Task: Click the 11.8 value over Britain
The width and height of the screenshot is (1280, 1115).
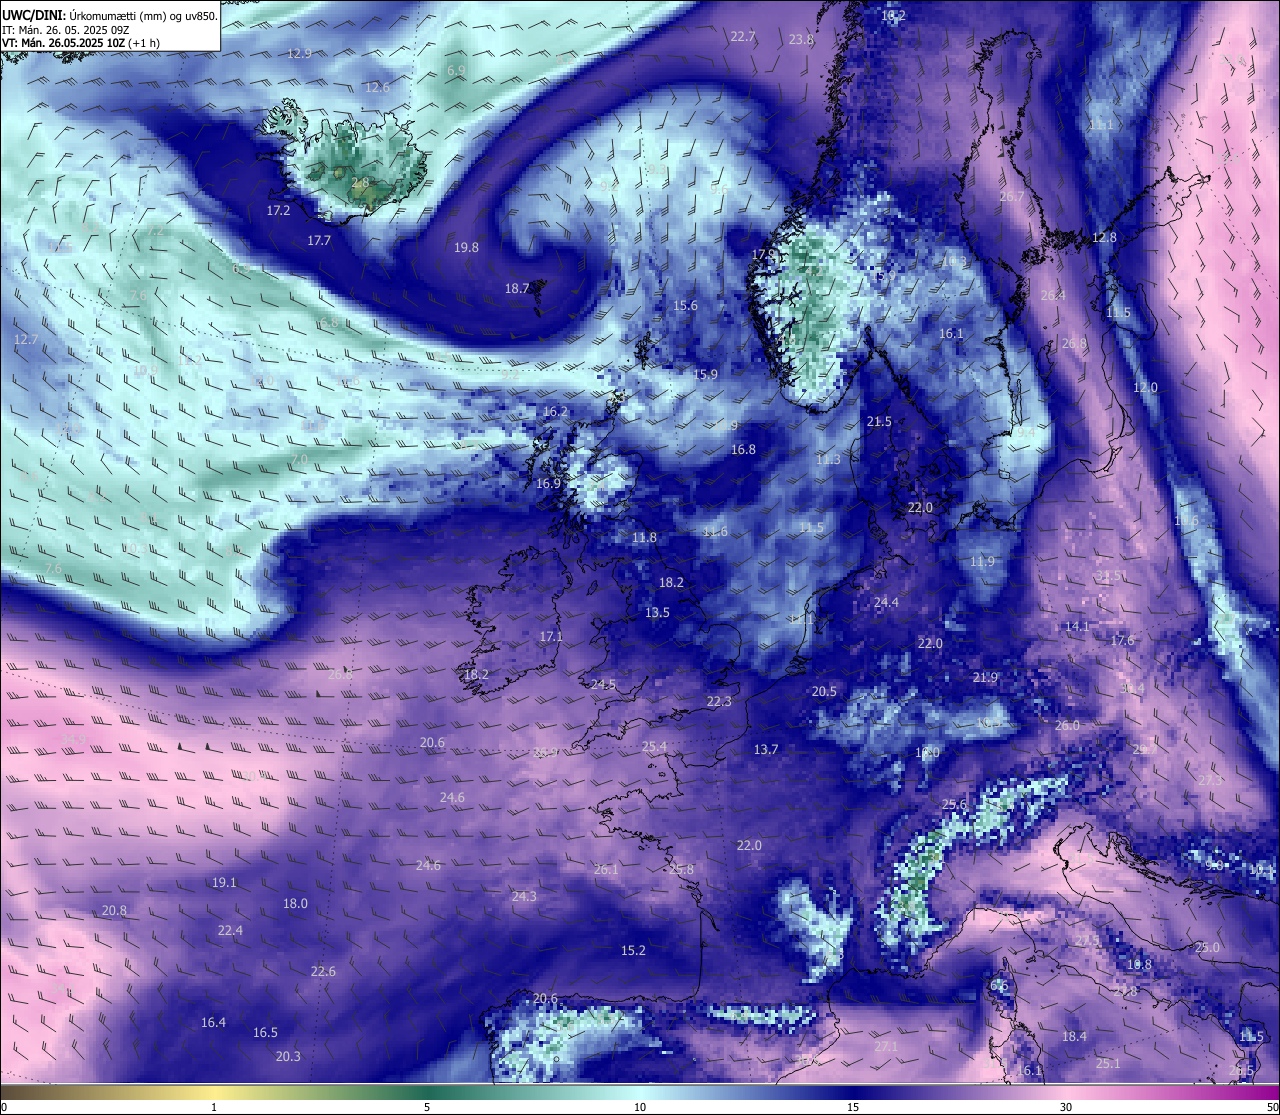Action: pos(645,538)
